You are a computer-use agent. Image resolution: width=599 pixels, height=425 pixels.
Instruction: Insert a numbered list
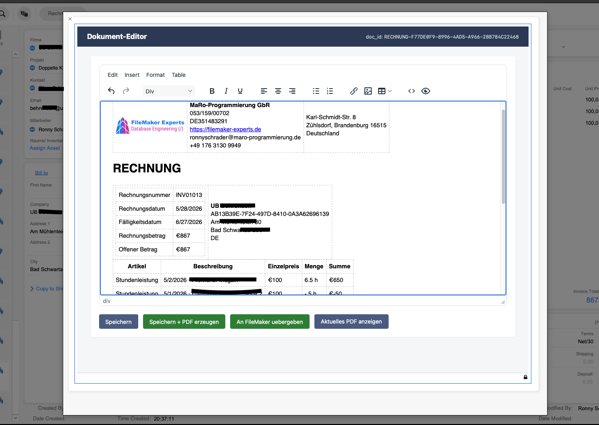pyautogui.click(x=330, y=91)
